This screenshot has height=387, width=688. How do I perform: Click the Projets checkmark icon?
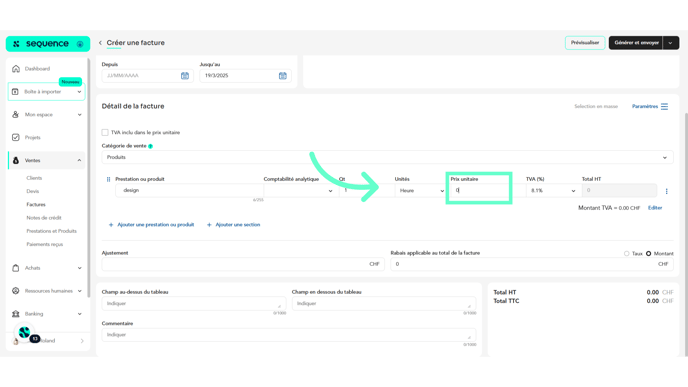(x=16, y=137)
